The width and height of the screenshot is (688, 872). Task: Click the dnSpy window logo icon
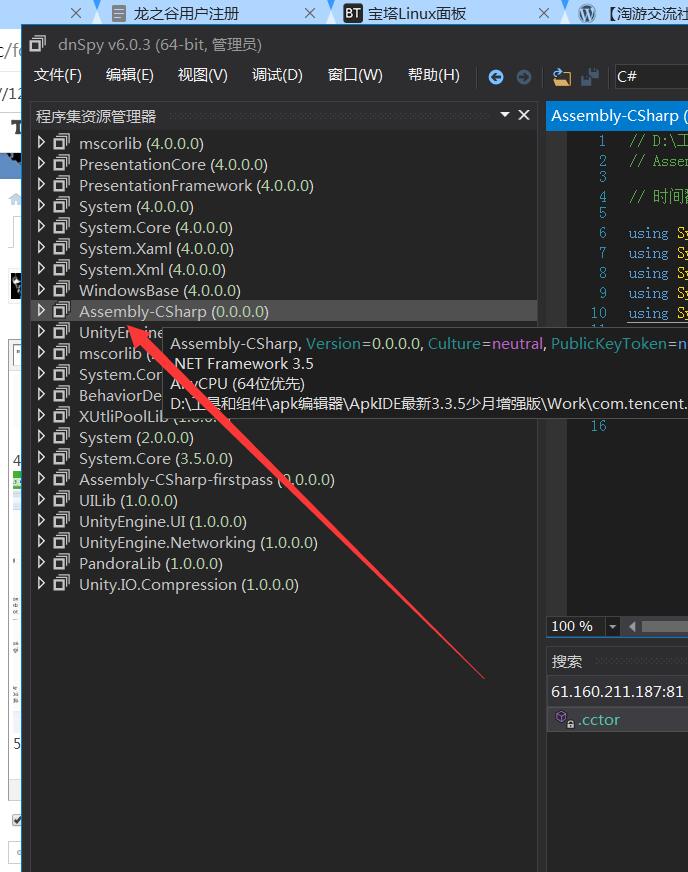[38, 44]
